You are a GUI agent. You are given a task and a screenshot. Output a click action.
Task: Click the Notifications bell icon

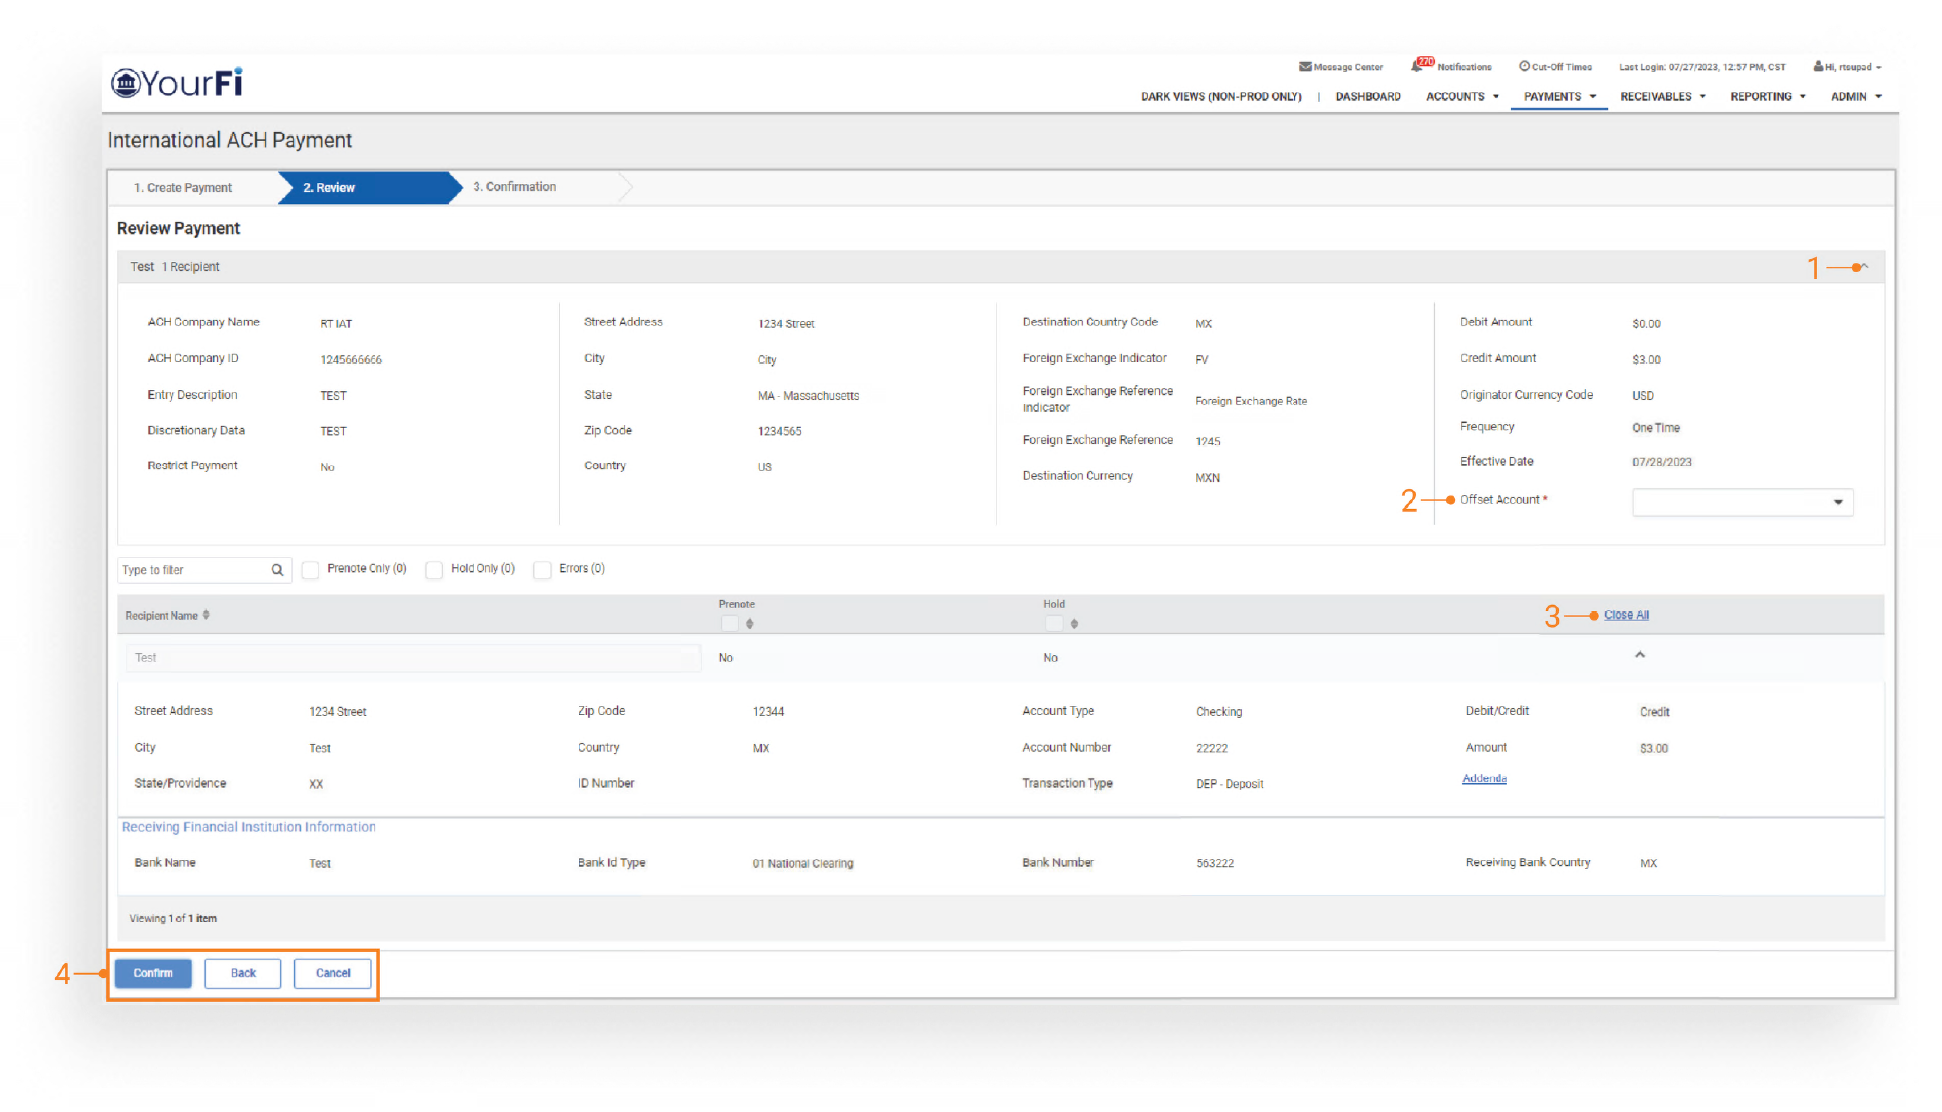(1418, 66)
